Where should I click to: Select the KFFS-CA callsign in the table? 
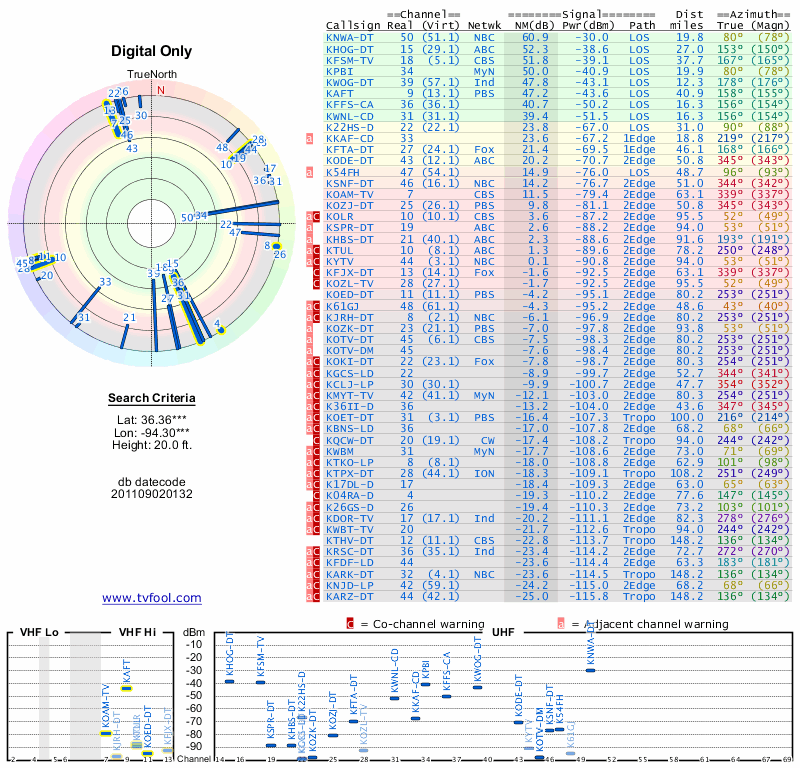click(x=349, y=105)
